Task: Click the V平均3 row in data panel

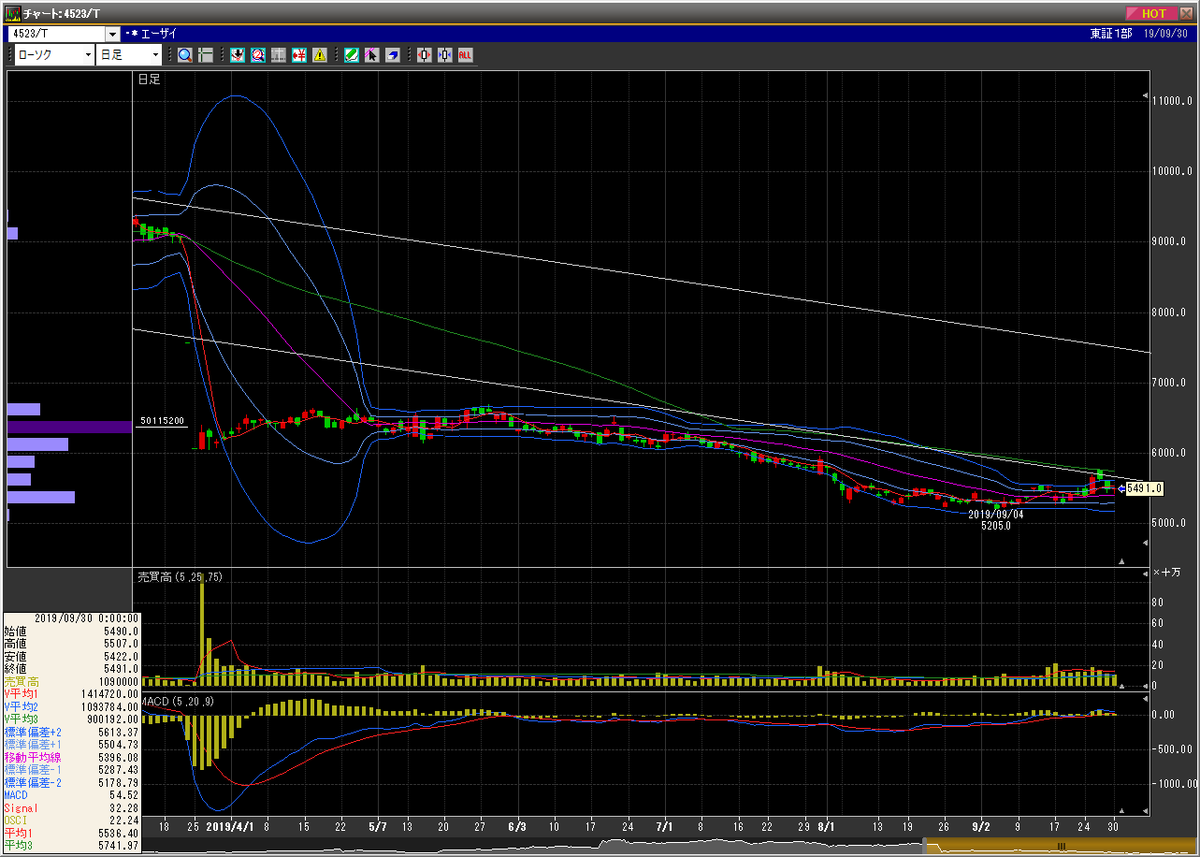Action: [71, 718]
